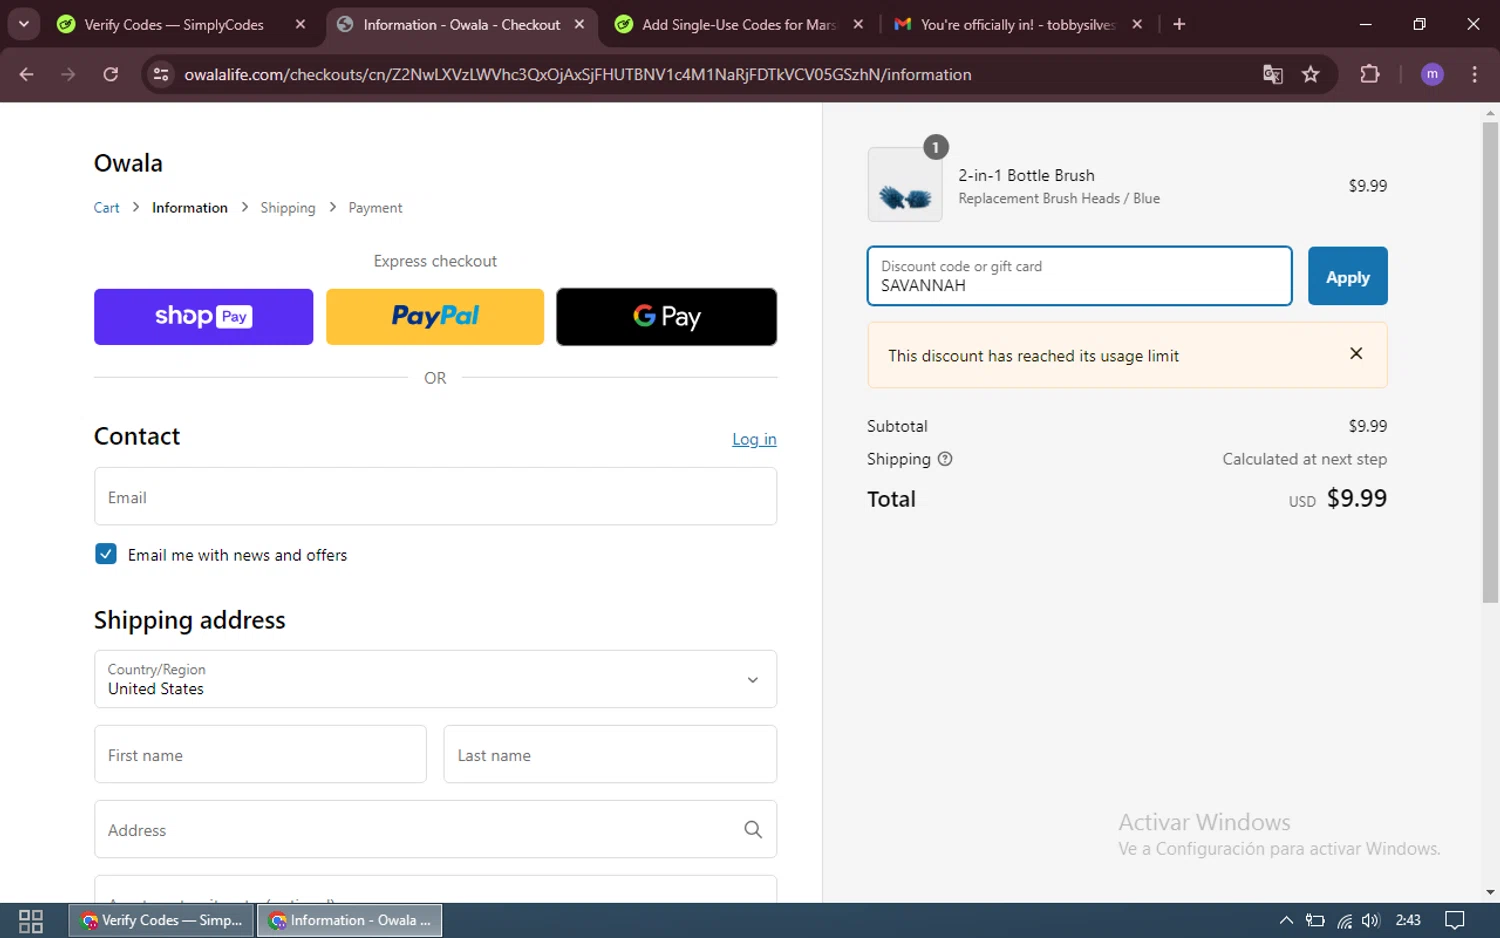The image size is (1500, 938).
Task: Close the Add Single-Use Codes tab
Action: [858, 24]
